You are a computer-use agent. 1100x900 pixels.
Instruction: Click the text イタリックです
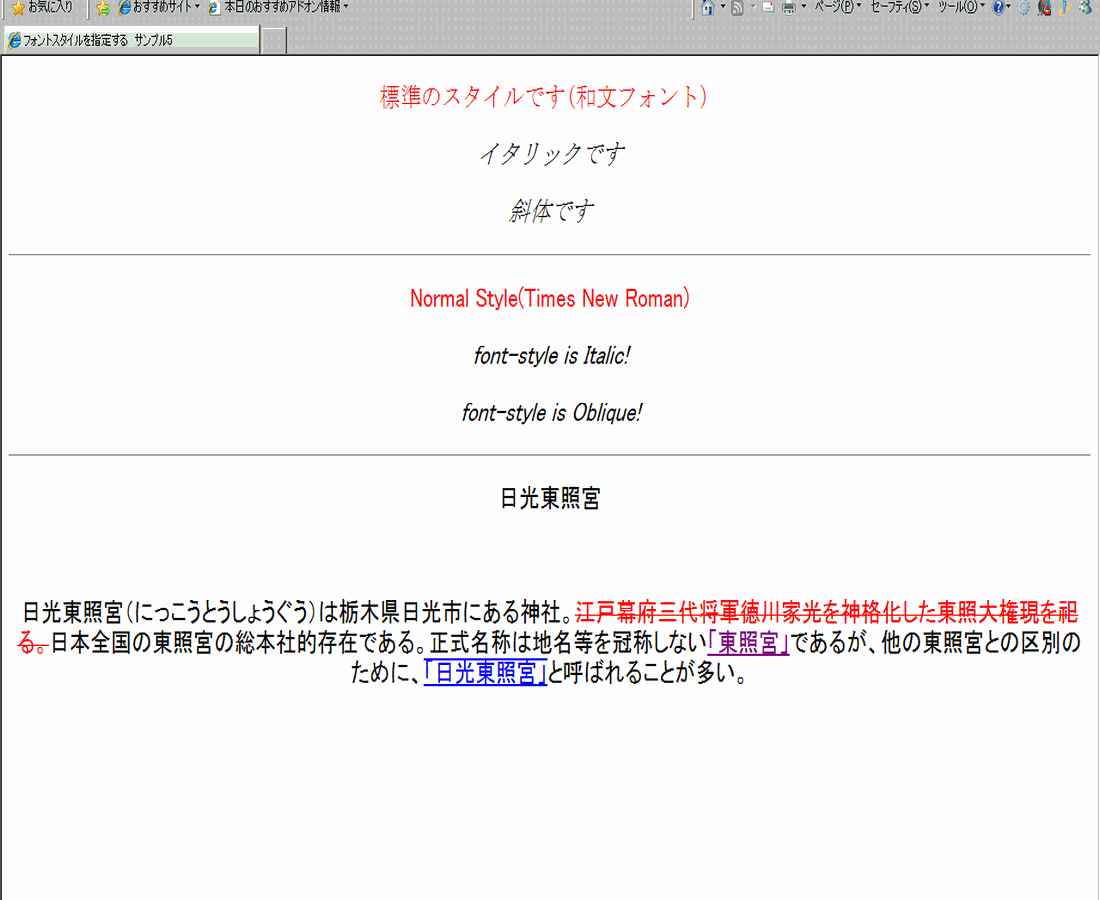click(551, 154)
